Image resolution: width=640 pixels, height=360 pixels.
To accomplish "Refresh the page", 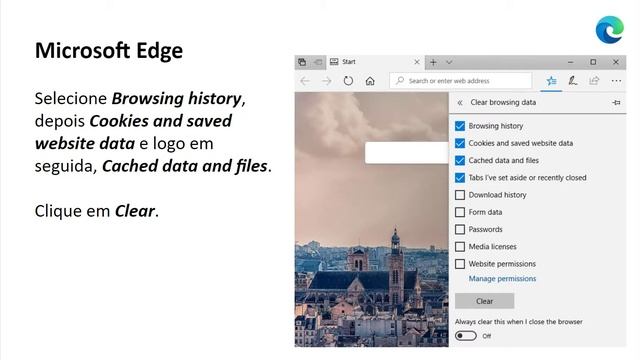I will click(348, 81).
